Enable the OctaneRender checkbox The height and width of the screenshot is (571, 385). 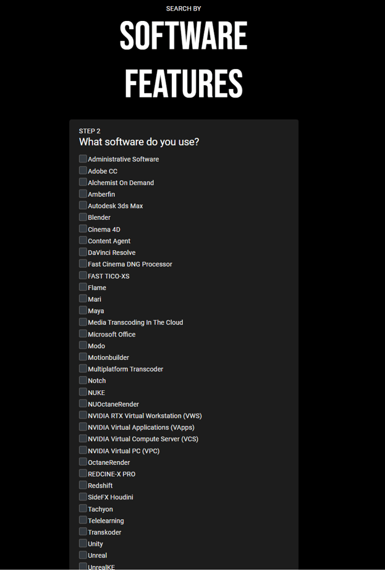83,462
